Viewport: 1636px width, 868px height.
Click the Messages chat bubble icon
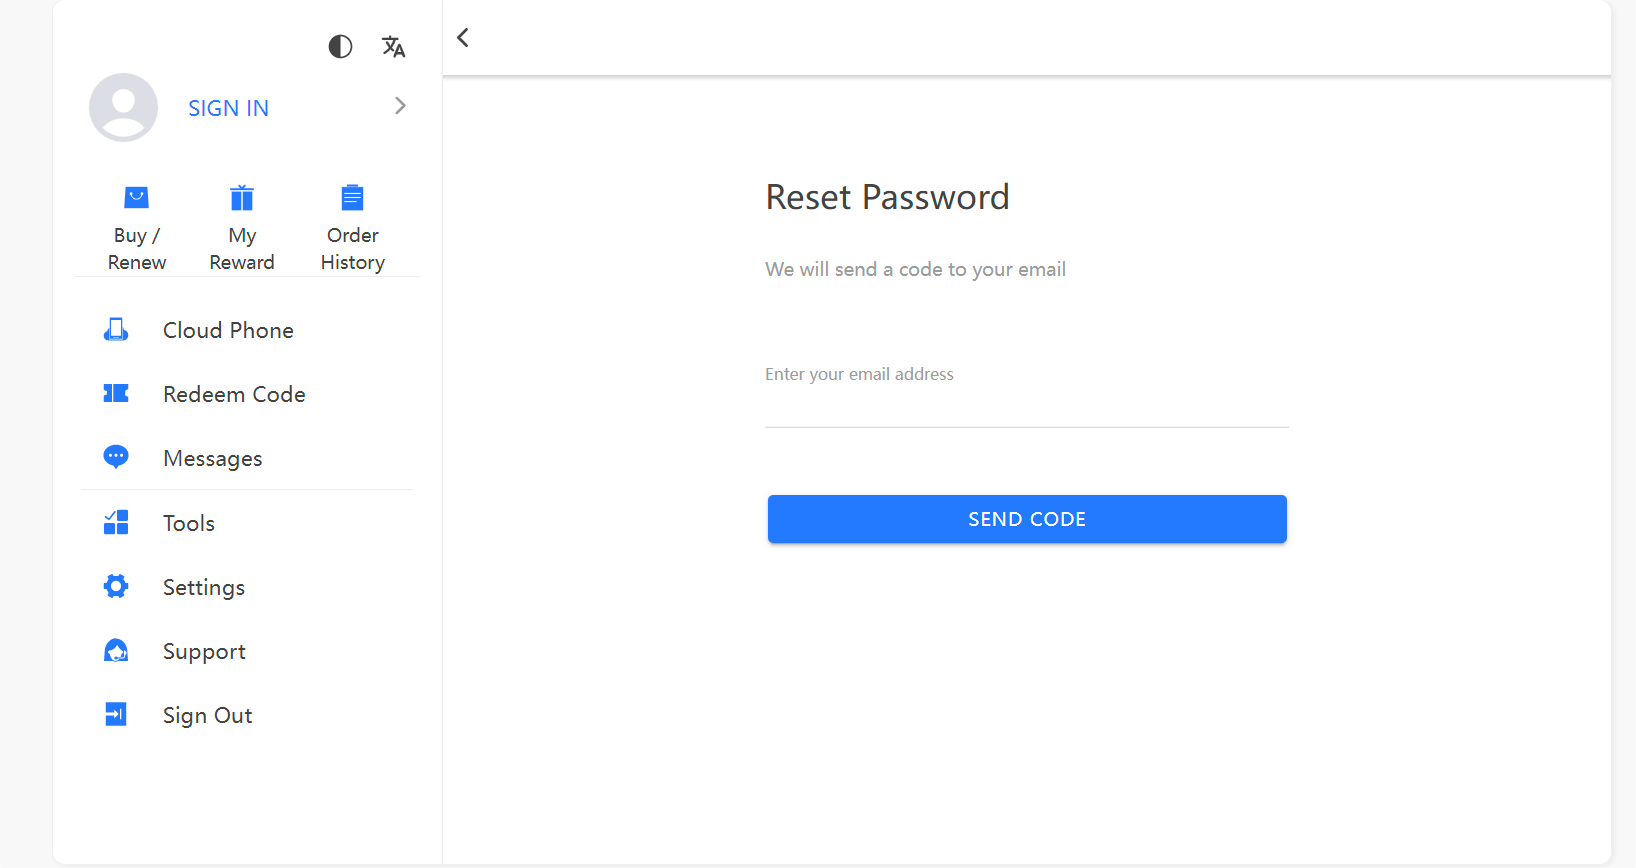pyautogui.click(x=116, y=457)
